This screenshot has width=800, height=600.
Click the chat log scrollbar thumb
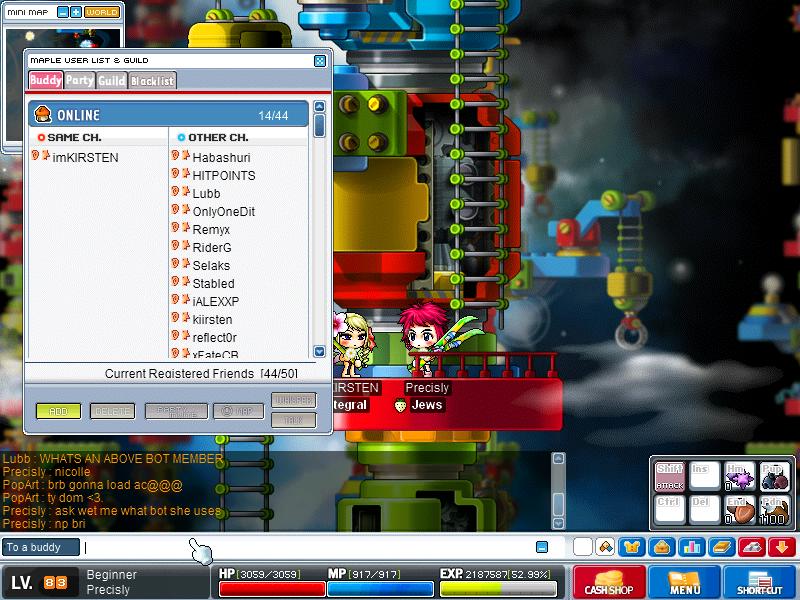559,504
